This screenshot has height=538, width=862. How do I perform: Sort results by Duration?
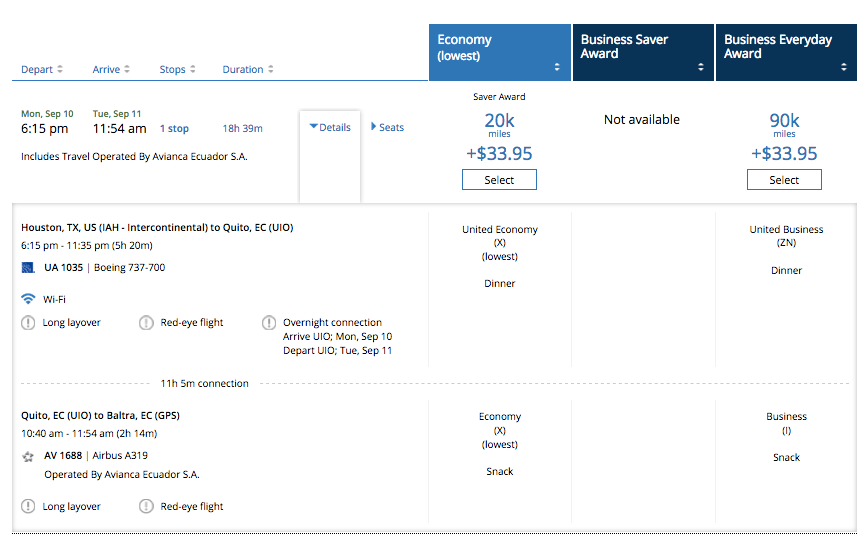[x=247, y=70]
